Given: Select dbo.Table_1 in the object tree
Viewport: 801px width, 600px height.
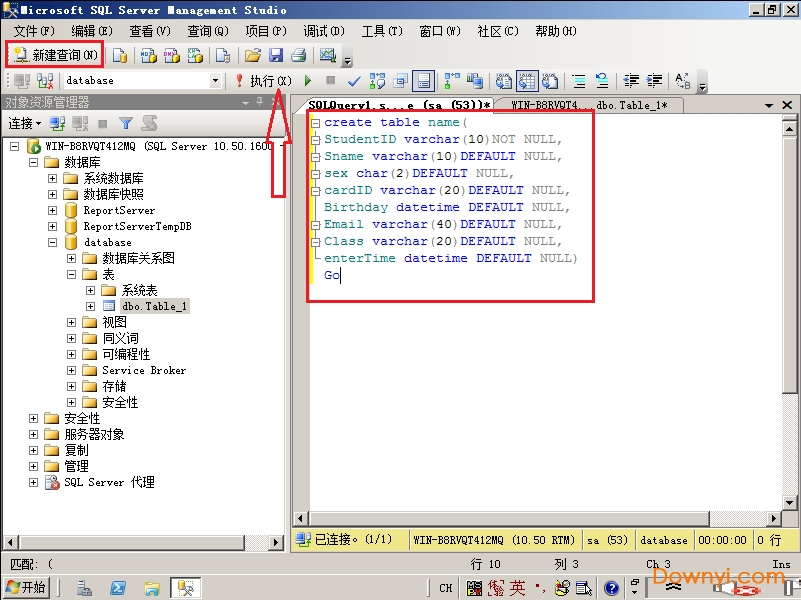Looking at the screenshot, I should coord(154,306).
